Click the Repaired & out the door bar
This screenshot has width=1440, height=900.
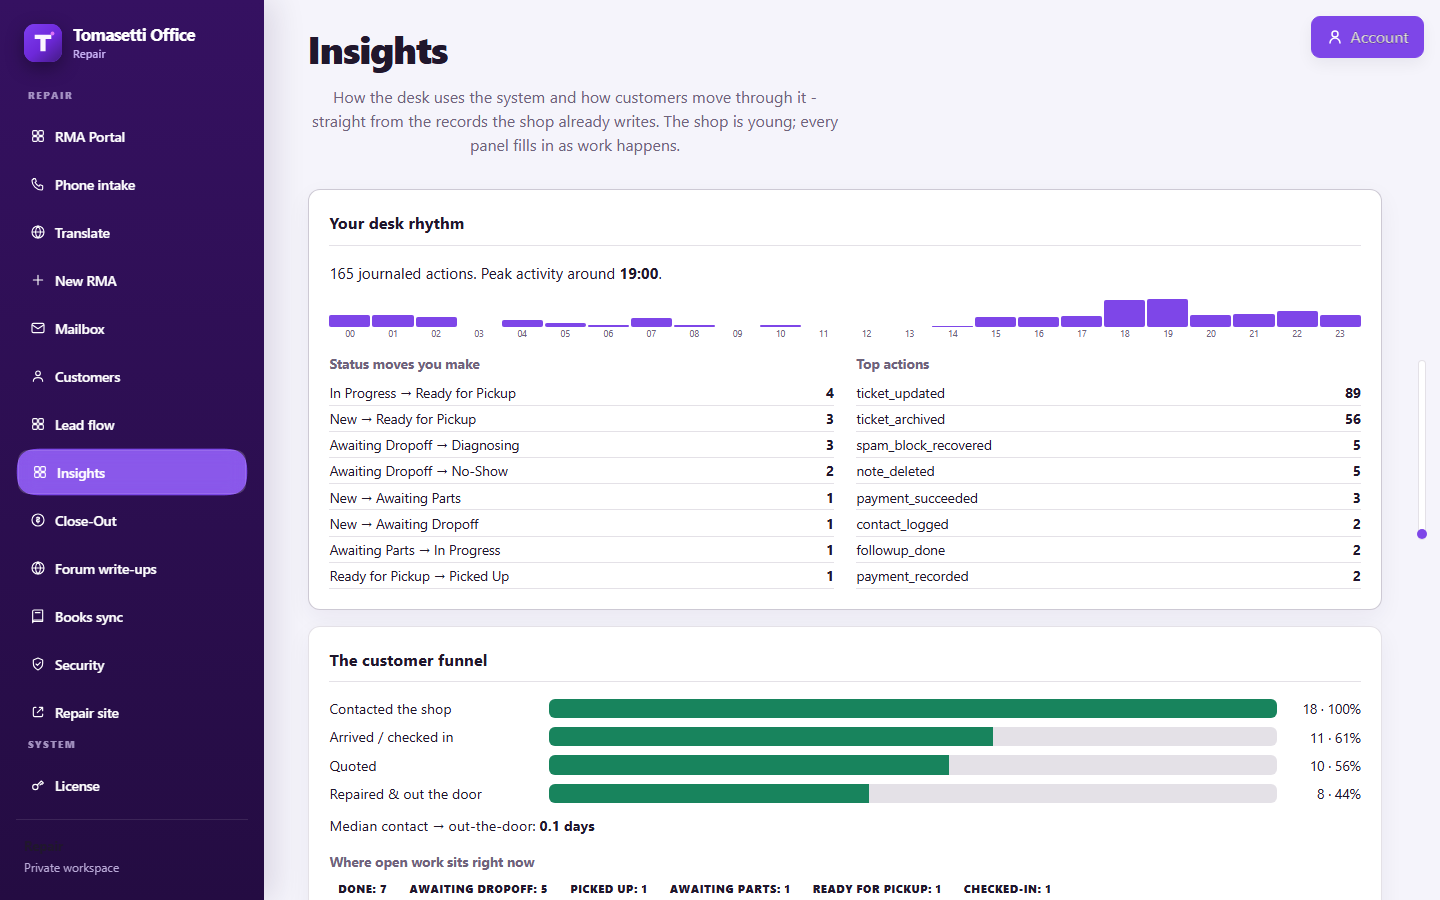[913, 794]
